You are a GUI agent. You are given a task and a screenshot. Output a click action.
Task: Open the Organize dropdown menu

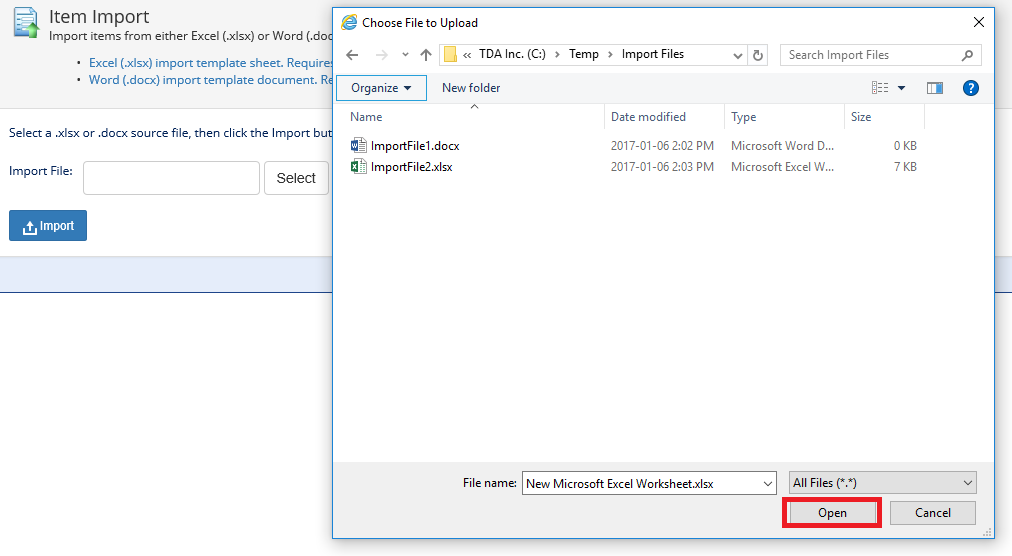(381, 88)
